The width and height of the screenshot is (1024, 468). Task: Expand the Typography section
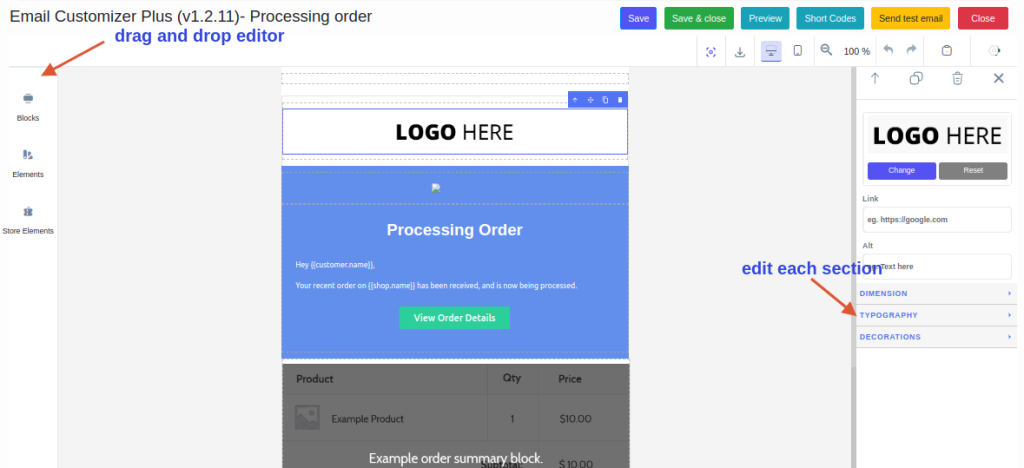pos(936,315)
